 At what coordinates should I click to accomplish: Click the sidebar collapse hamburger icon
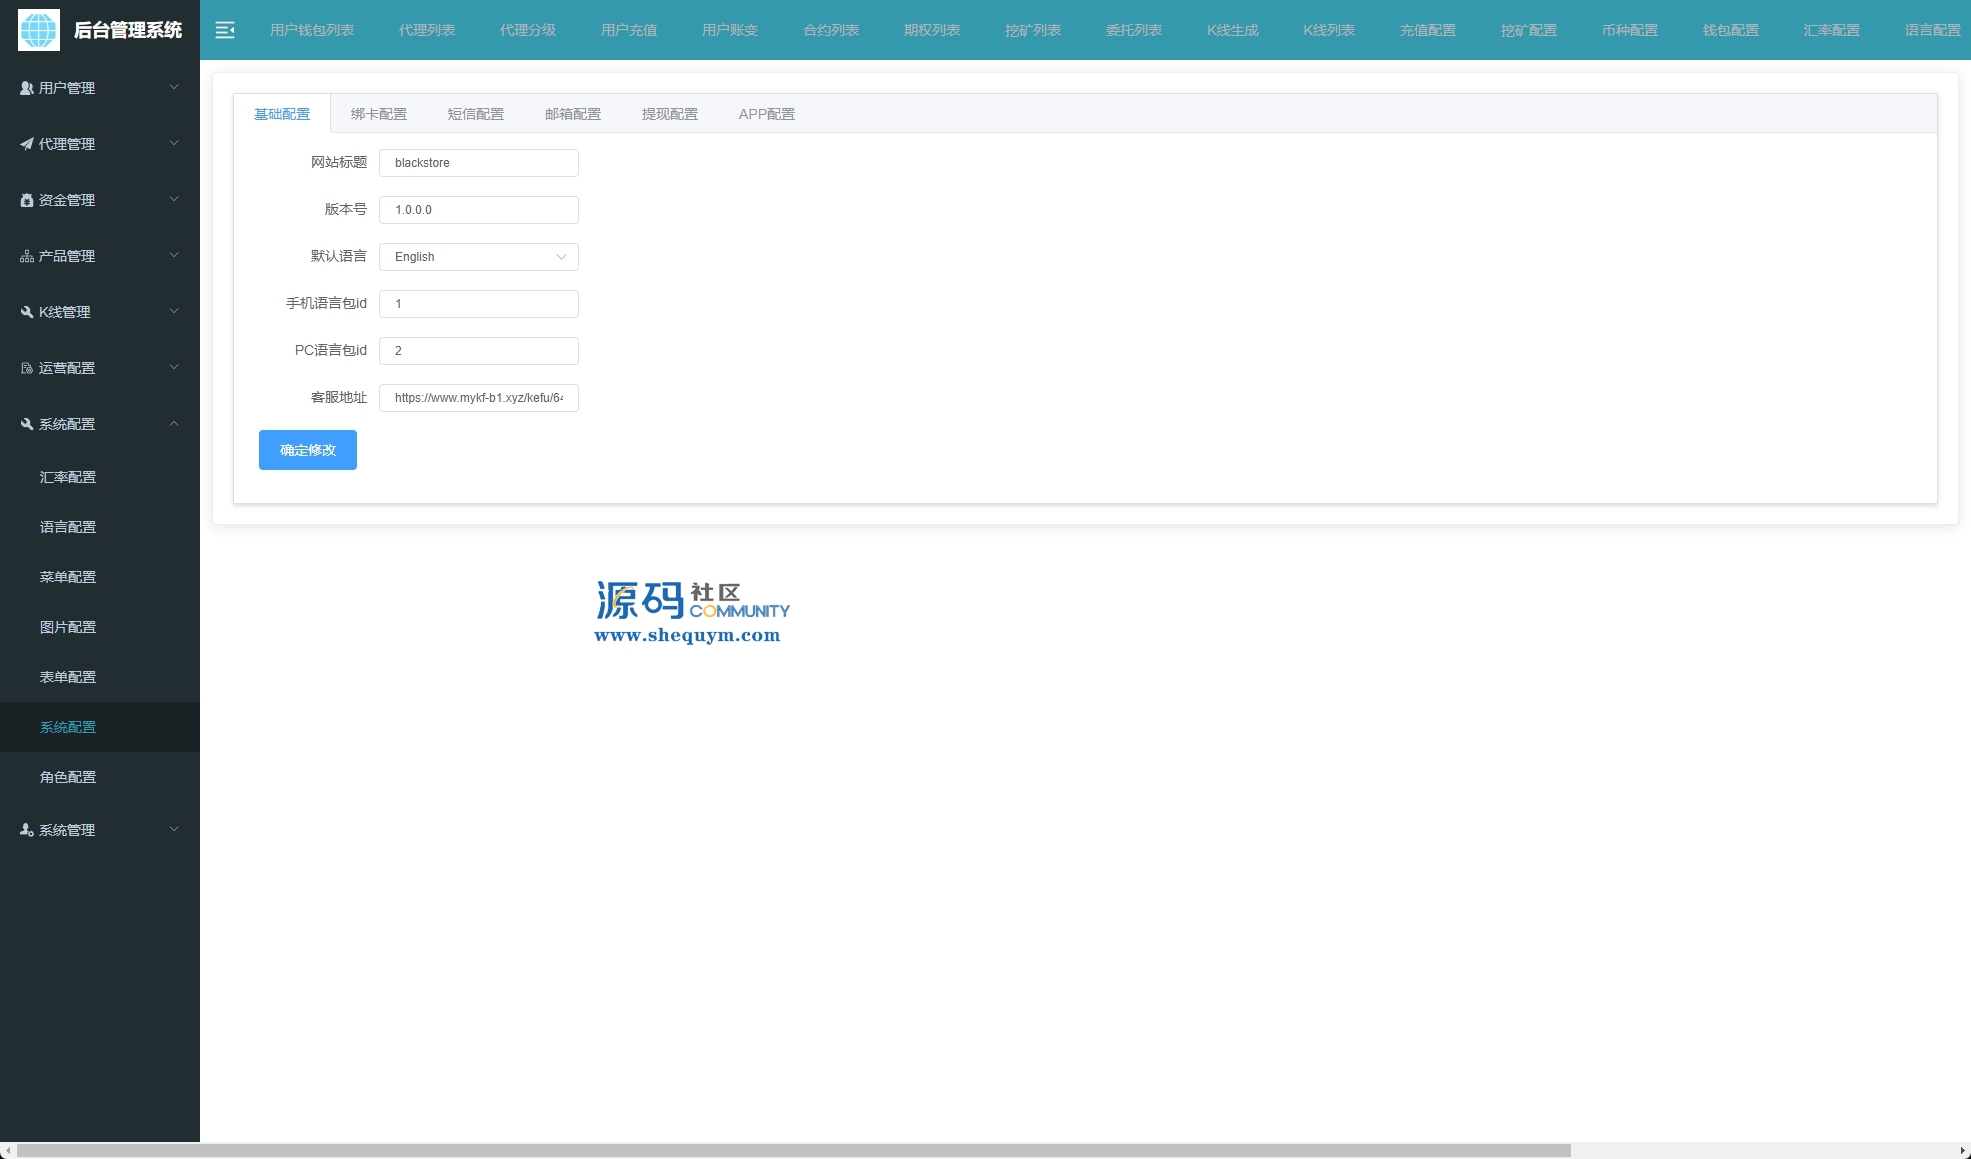click(x=225, y=30)
